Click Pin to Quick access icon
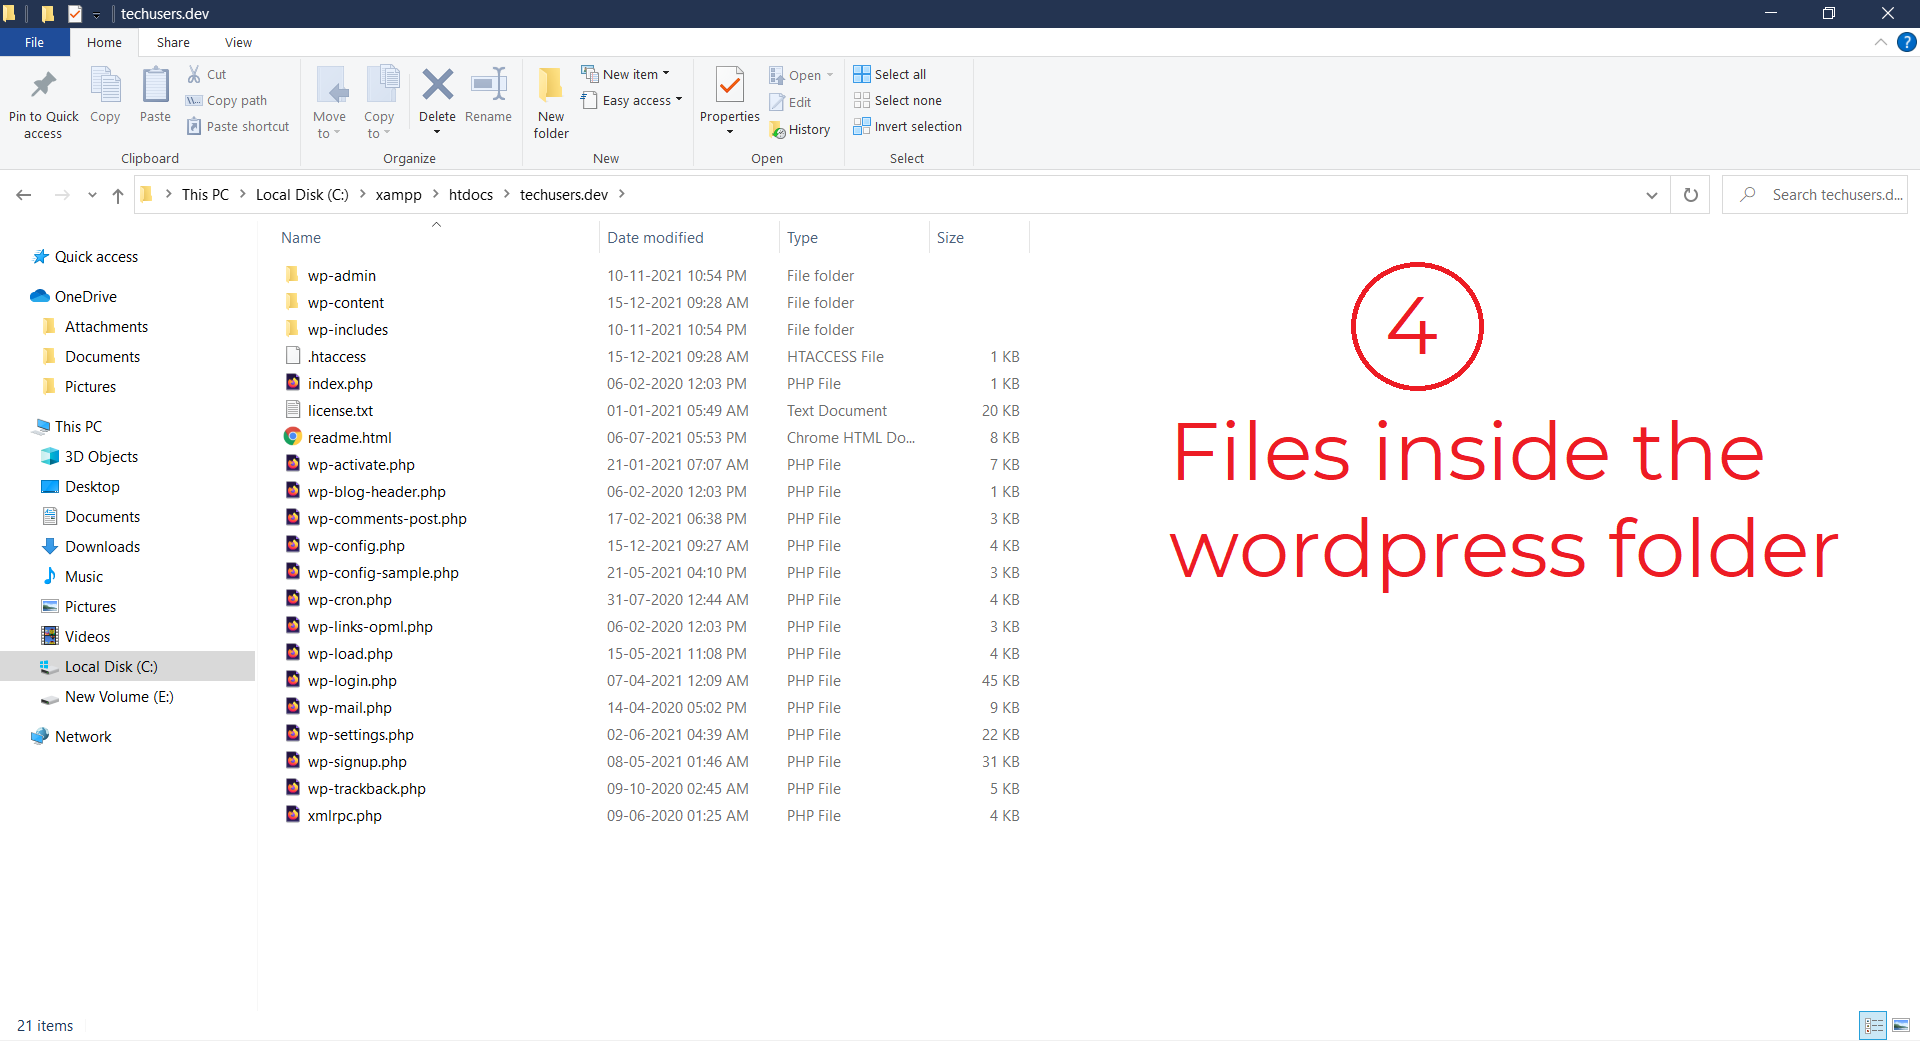This screenshot has width=1920, height=1041. (x=43, y=85)
